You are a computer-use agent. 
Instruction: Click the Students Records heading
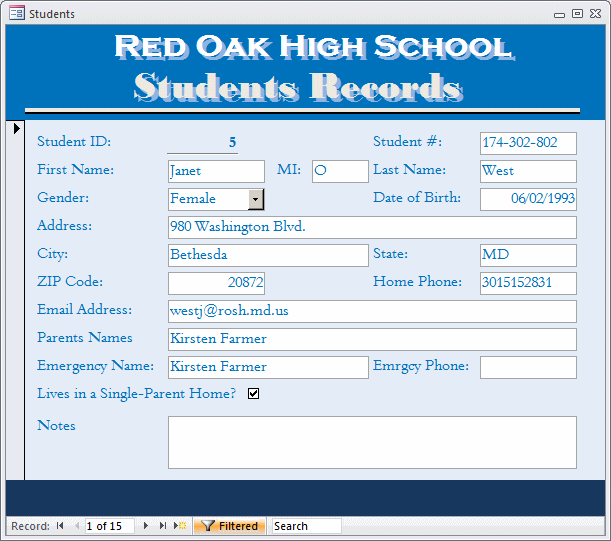click(x=298, y=87)
